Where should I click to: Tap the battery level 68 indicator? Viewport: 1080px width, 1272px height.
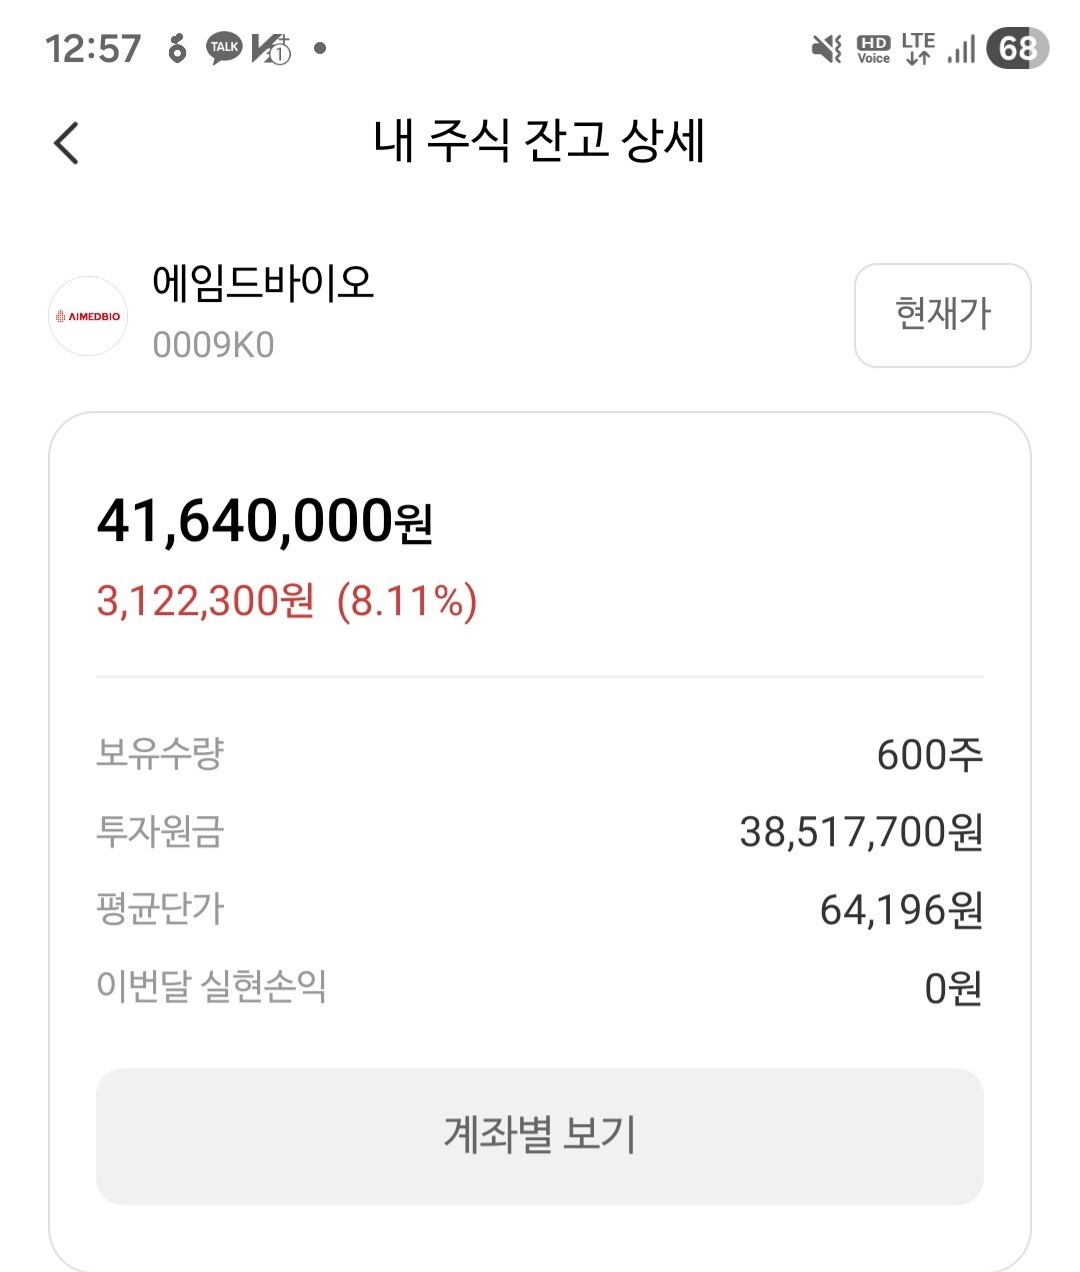1017,48
